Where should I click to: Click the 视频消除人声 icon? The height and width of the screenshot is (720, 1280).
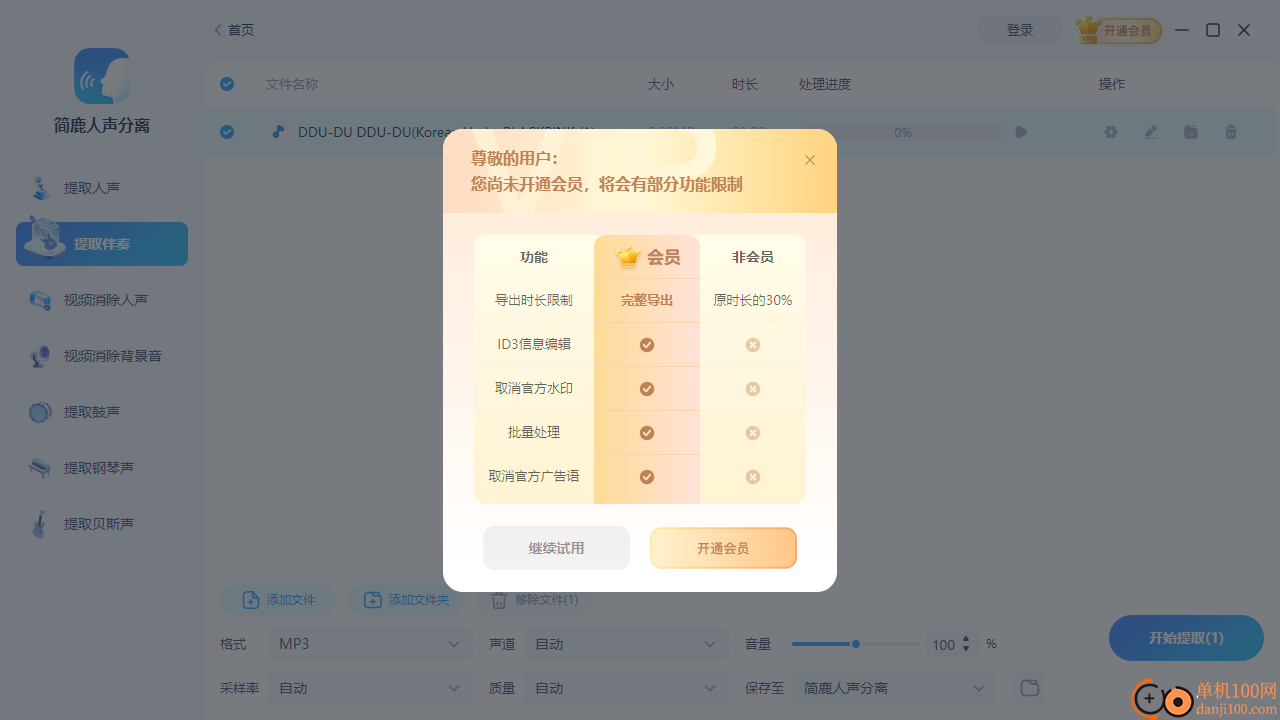(40, 300)
